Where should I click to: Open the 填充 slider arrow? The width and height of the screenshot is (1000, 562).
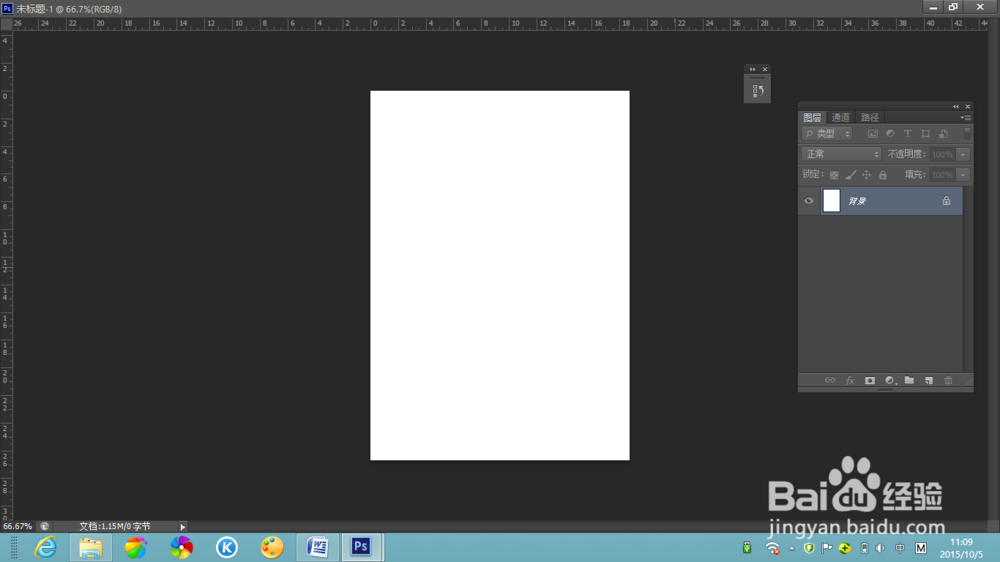point(964,175)
